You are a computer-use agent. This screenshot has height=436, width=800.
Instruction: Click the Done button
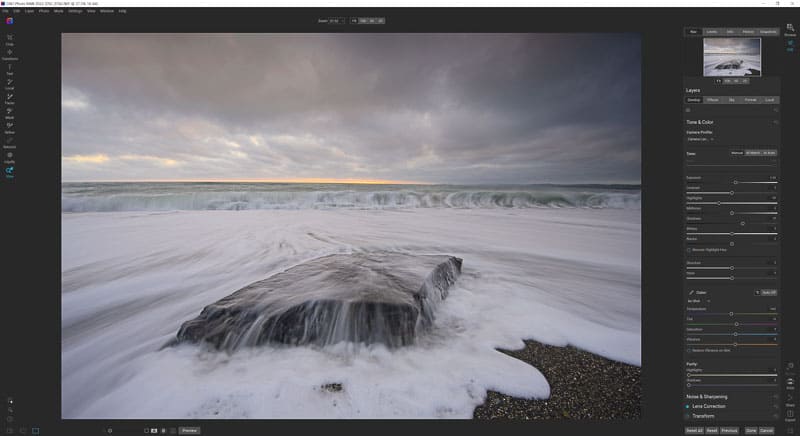751,431
